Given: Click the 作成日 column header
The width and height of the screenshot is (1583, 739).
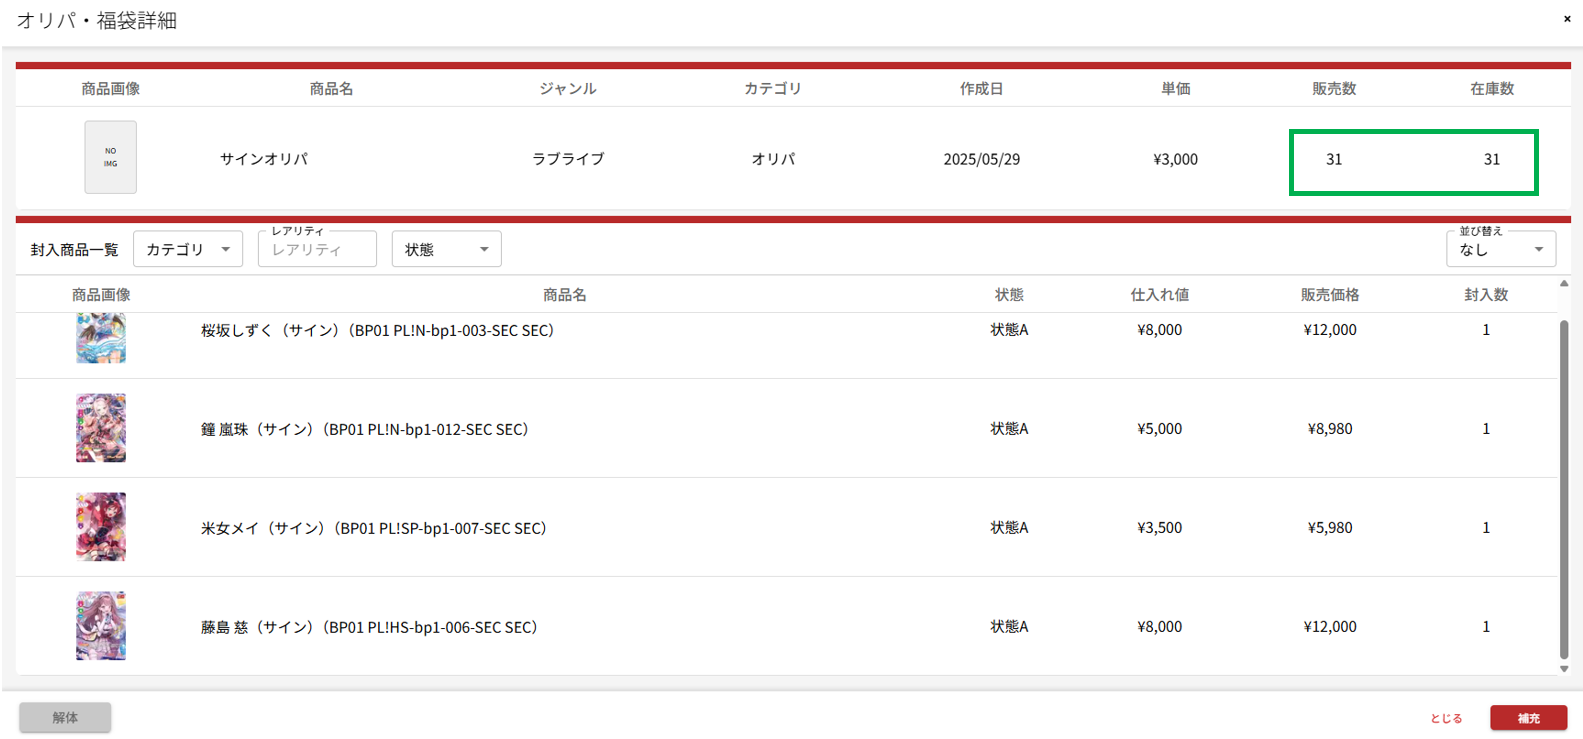Looking at the screenshot, I should pyautogui.click(x=982, y=89).
